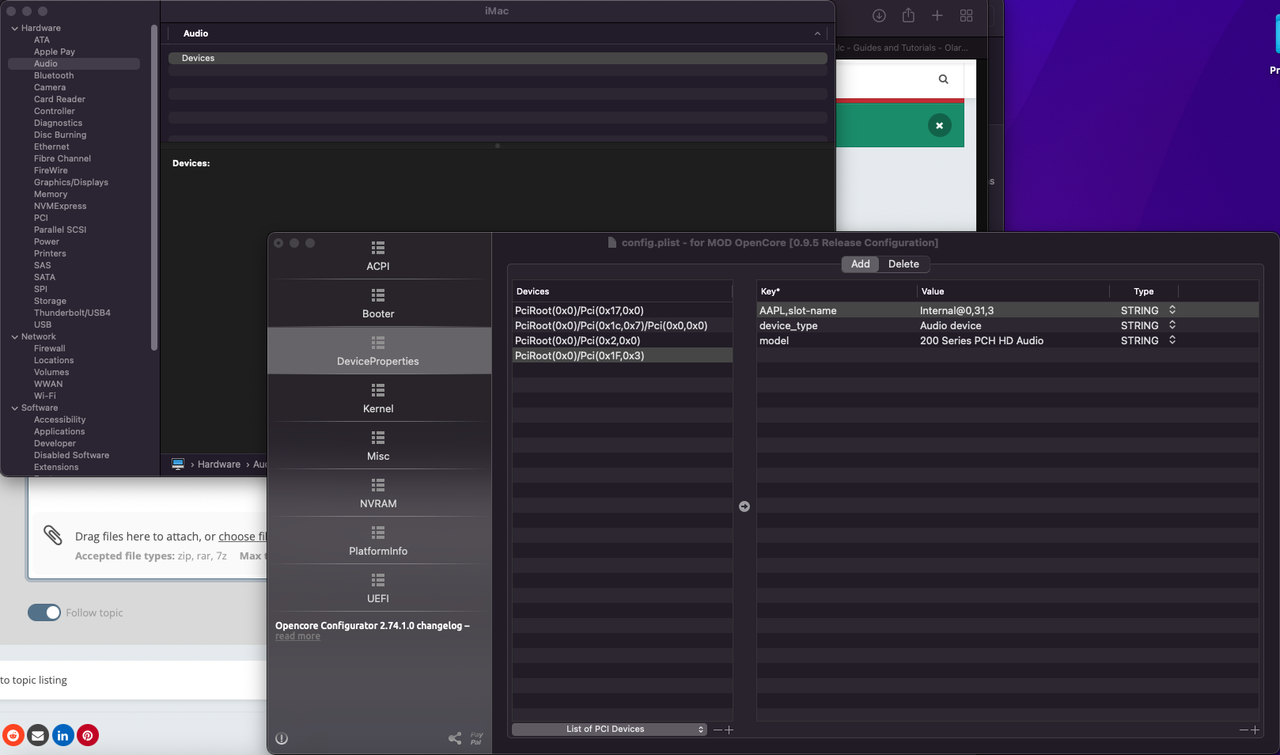Image resolution: width=1280 pixels, height=755 pixels.
Task: Select the DeviceProperties section
Action: tap(378, 351)
